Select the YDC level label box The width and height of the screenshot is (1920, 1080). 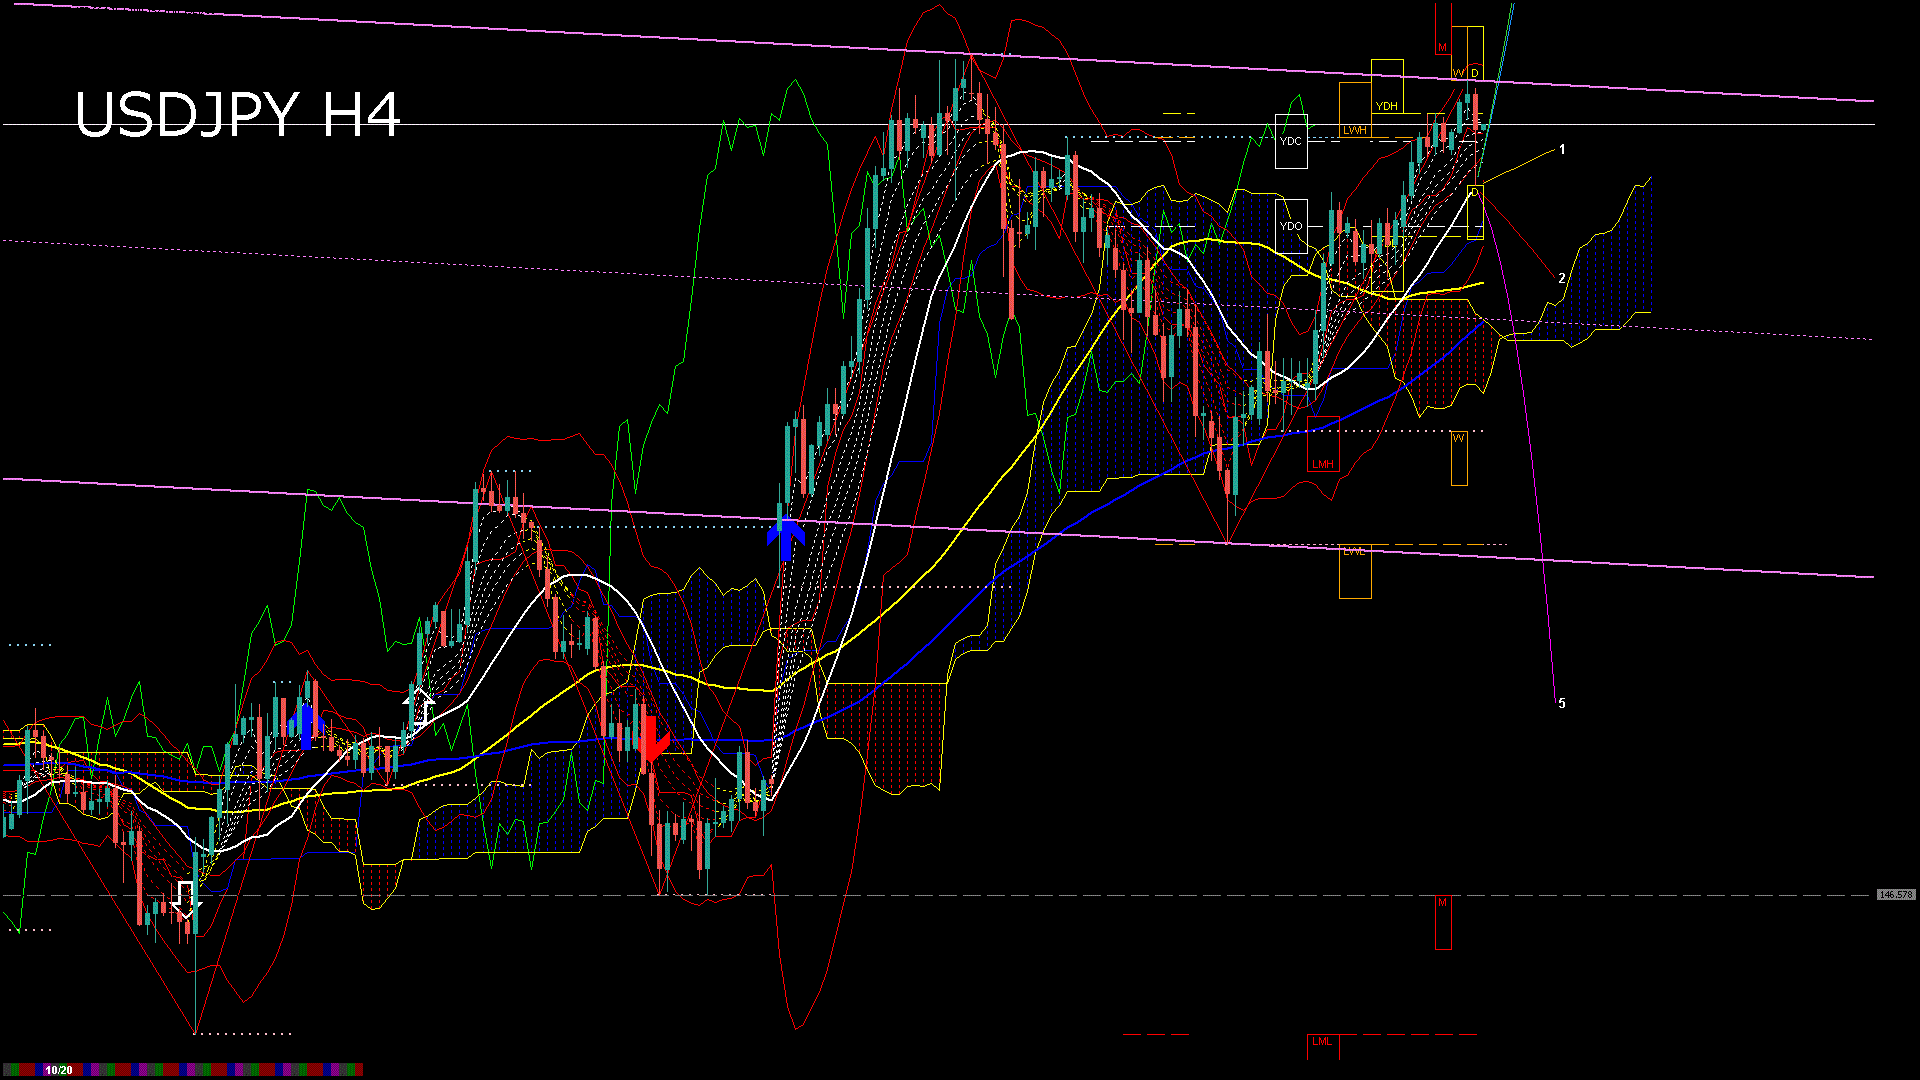[1291, 141]
